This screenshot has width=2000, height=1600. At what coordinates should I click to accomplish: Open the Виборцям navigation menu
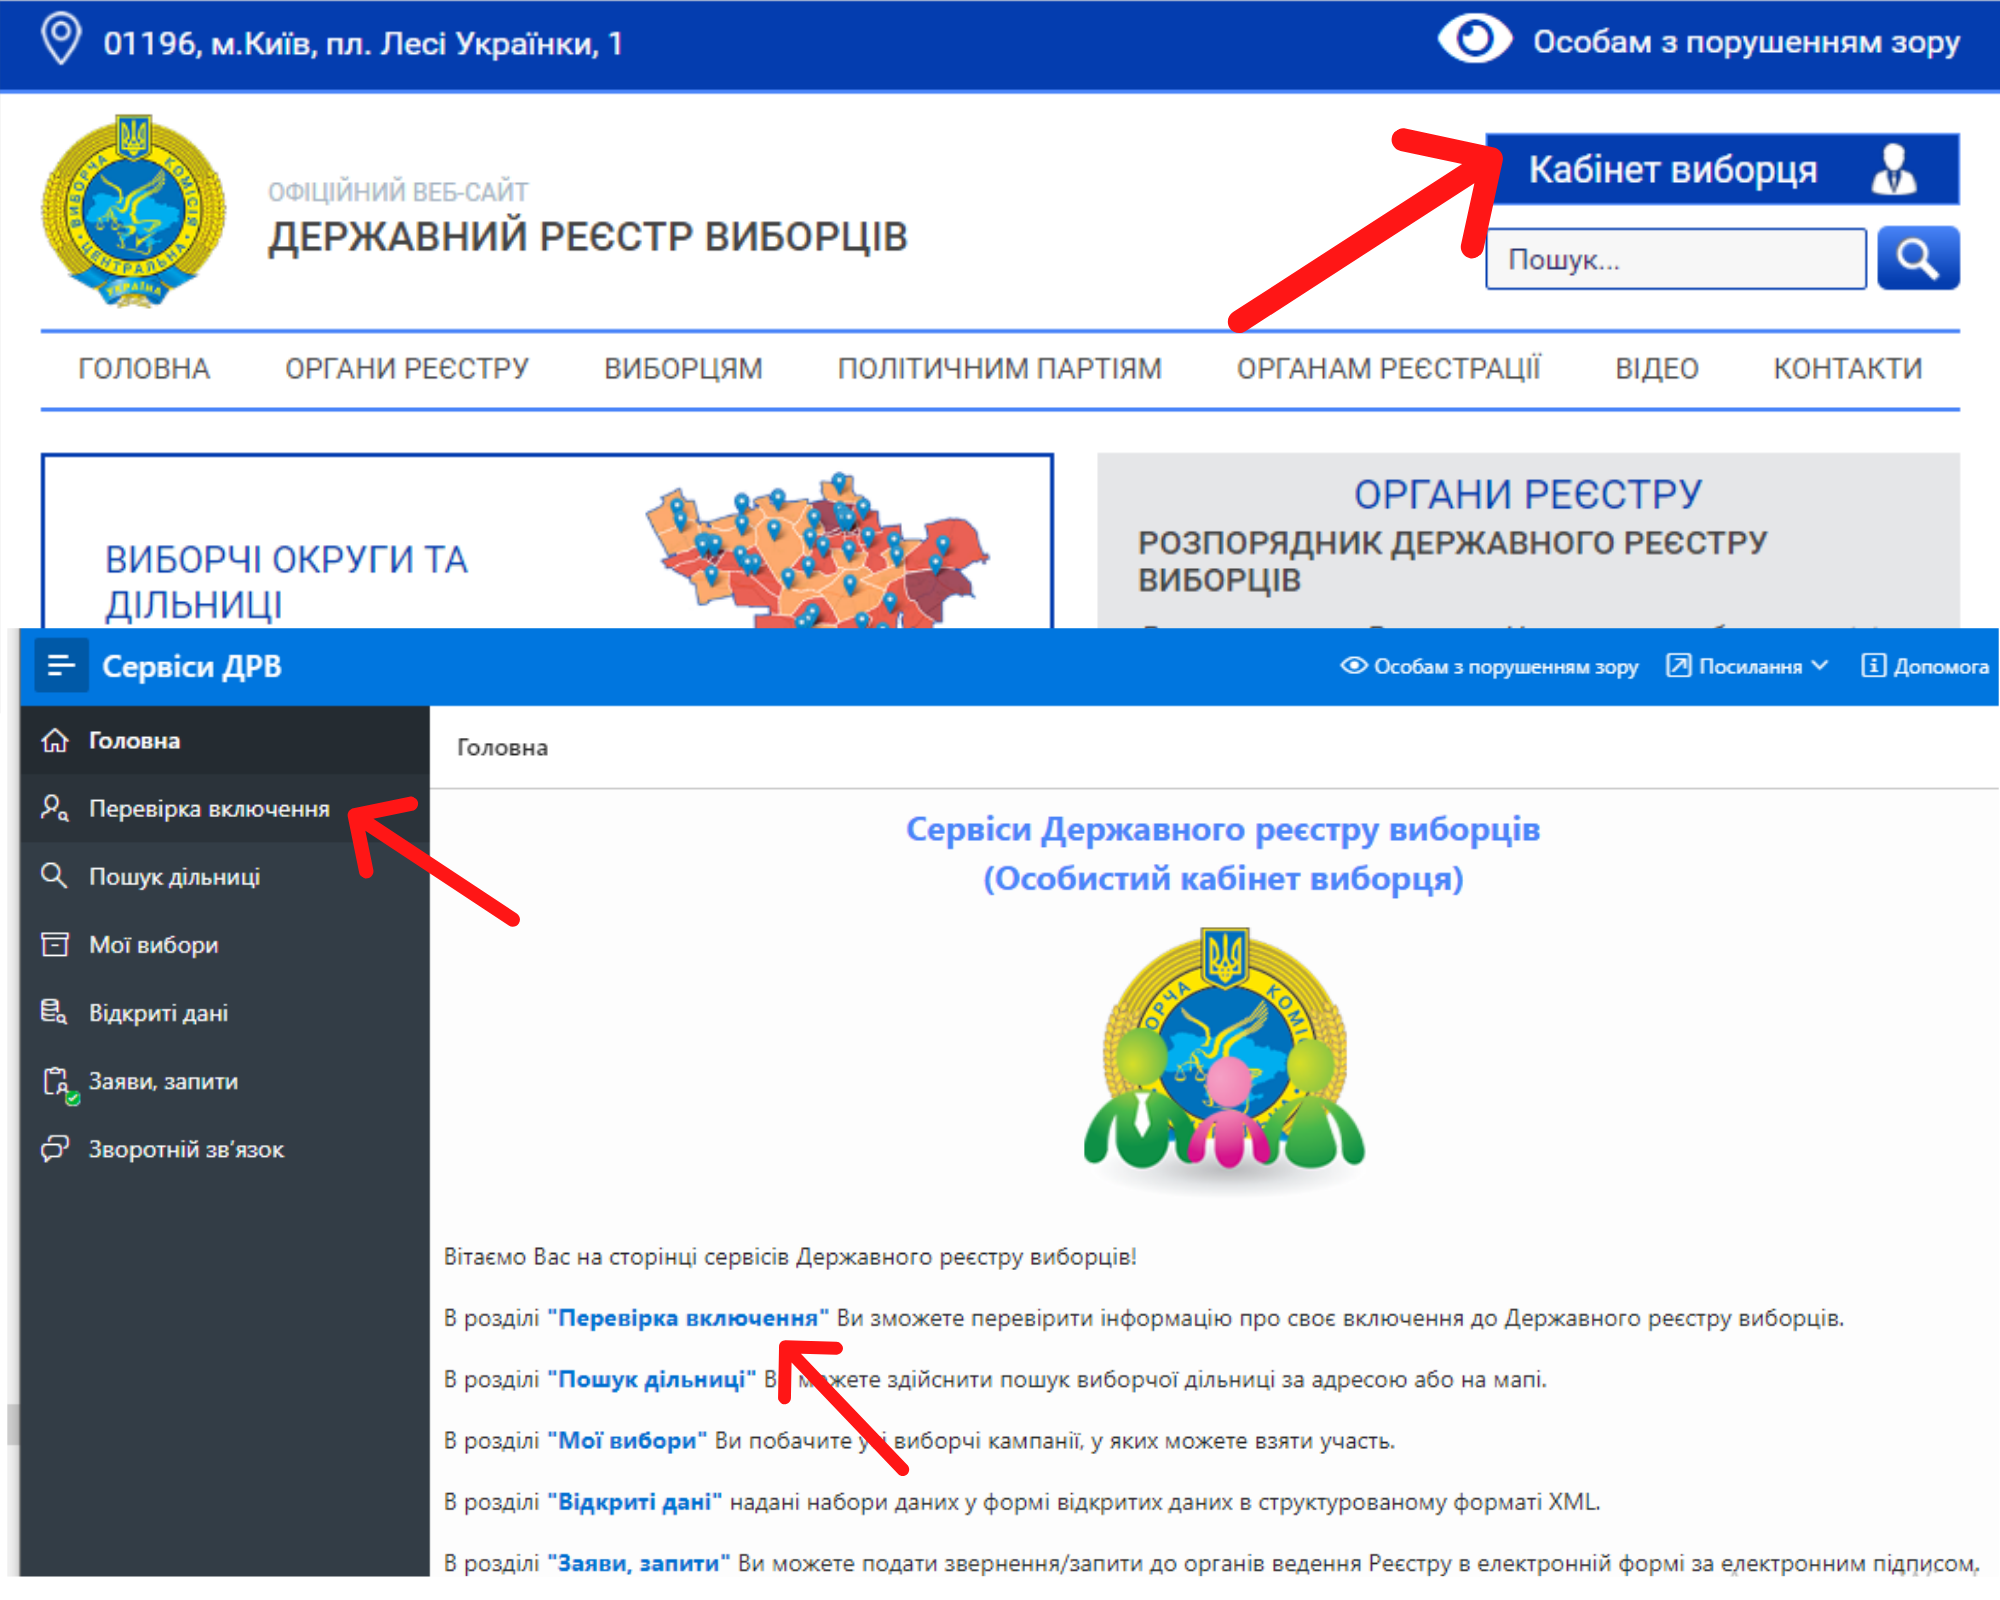[683, 369]
